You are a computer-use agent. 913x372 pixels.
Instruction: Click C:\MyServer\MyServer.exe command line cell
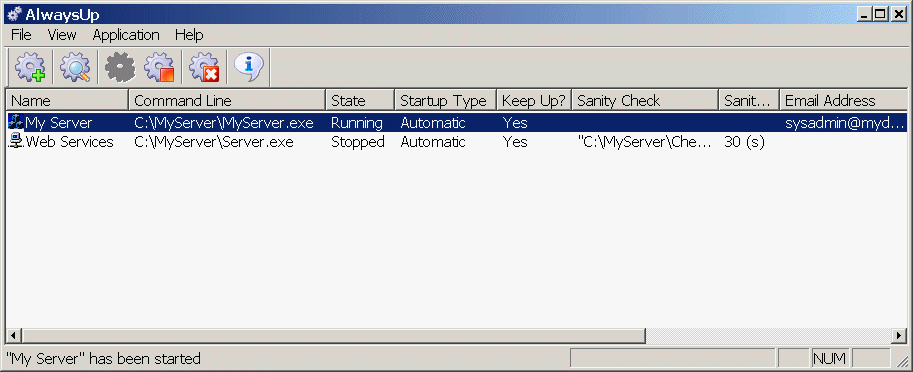pos(224,123)
